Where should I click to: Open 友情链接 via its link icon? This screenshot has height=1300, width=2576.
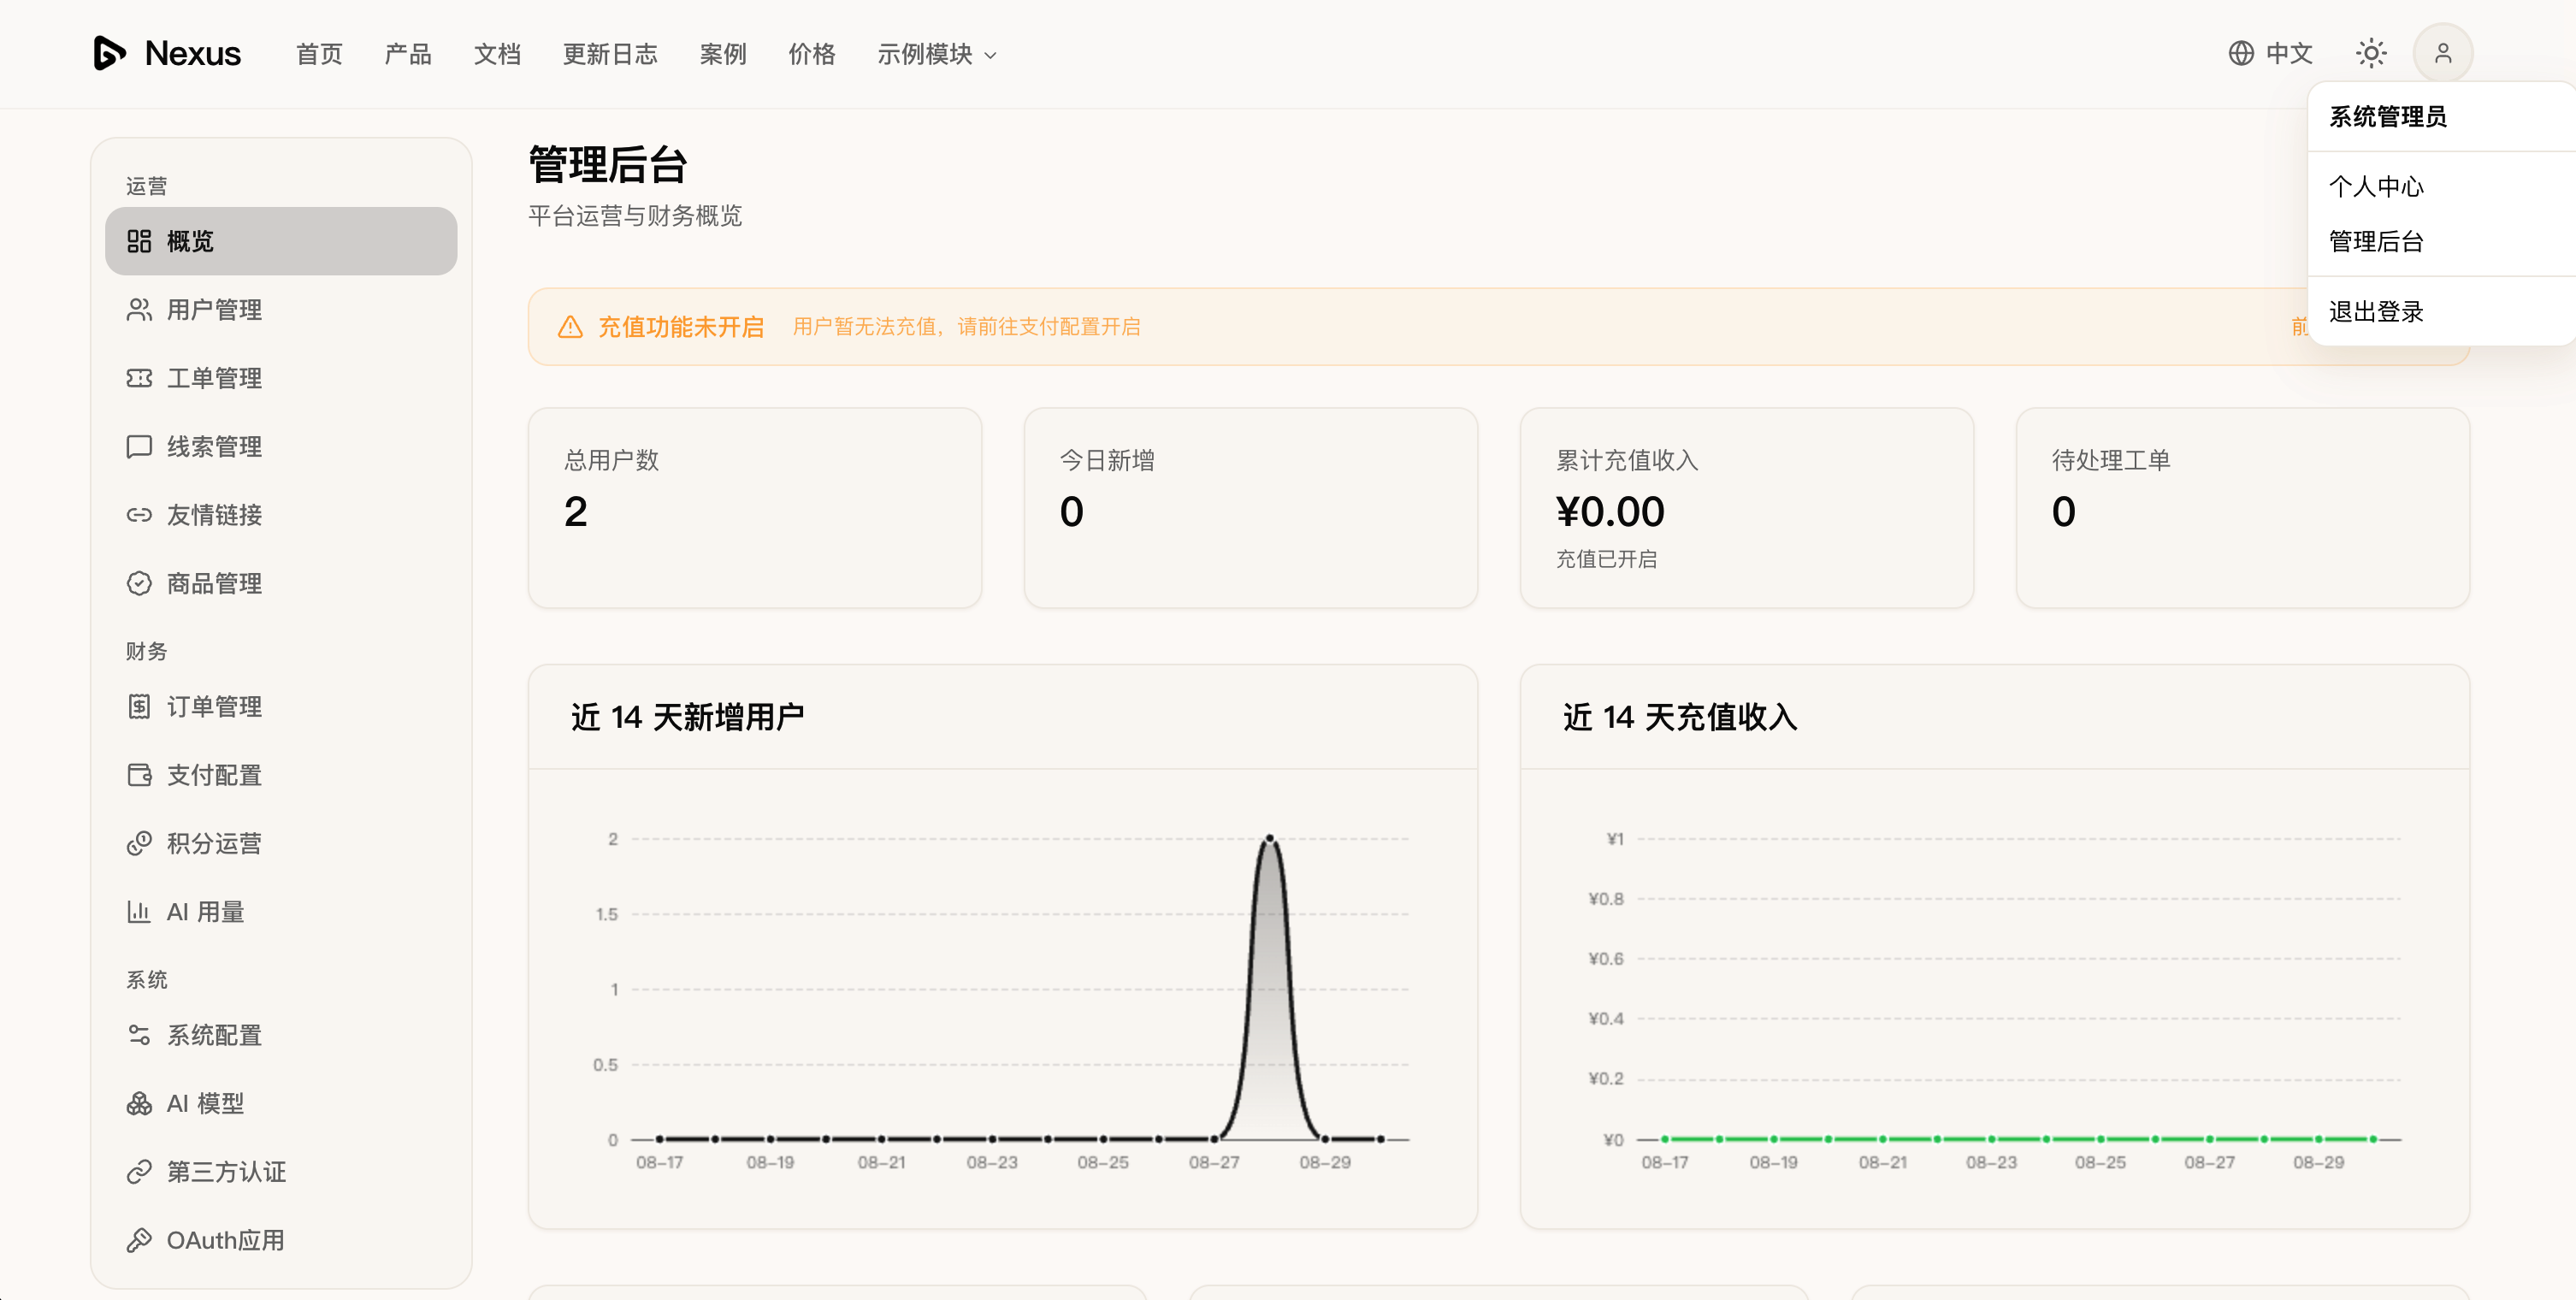pyautogui.click(x=139, y=515)
